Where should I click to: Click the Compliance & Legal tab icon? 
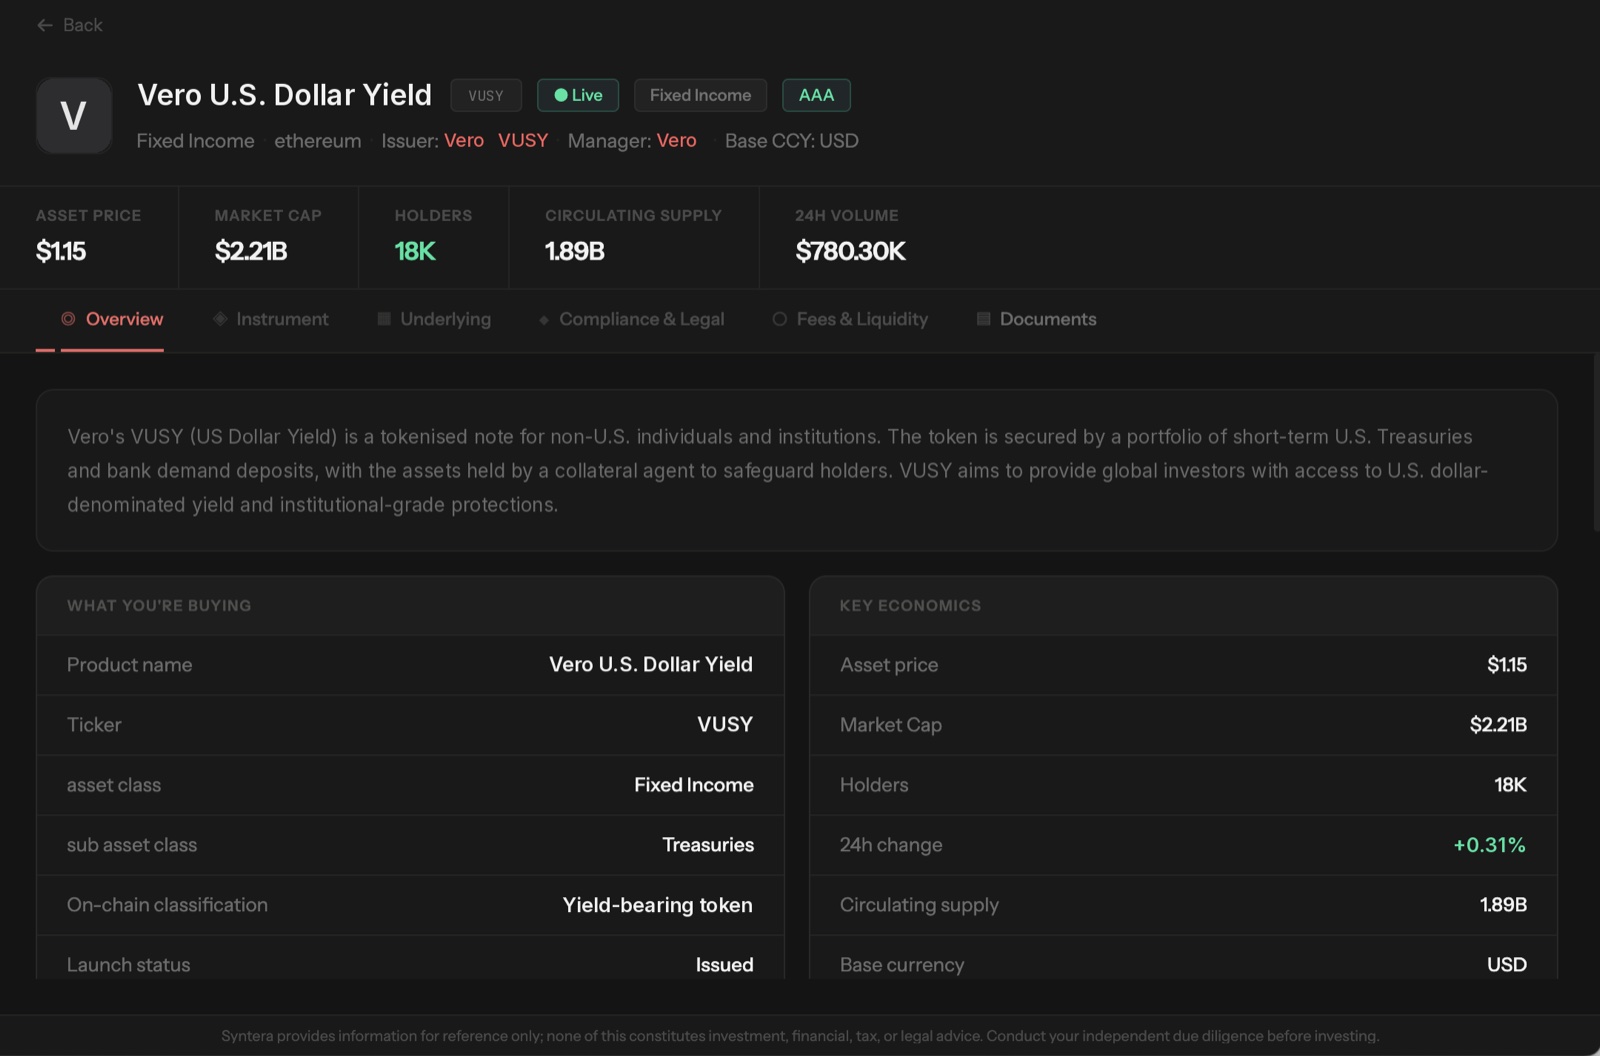click(544, 320)
